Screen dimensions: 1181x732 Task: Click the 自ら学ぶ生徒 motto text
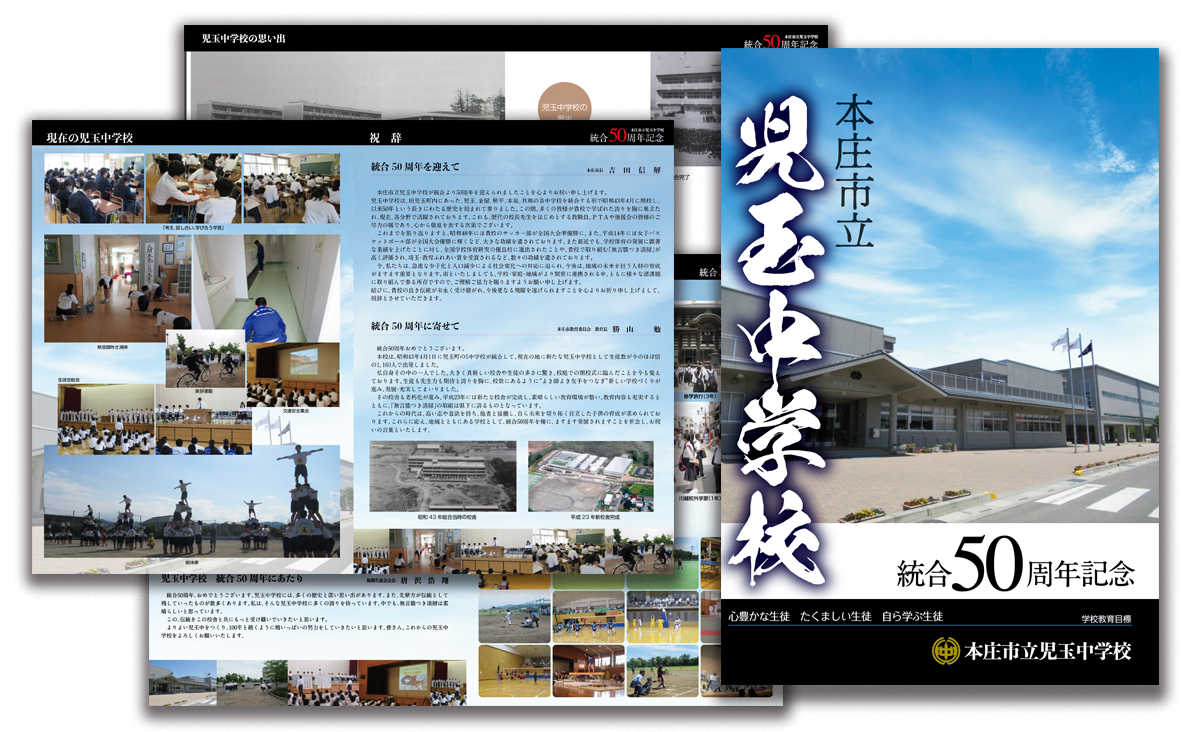point(912,616)
